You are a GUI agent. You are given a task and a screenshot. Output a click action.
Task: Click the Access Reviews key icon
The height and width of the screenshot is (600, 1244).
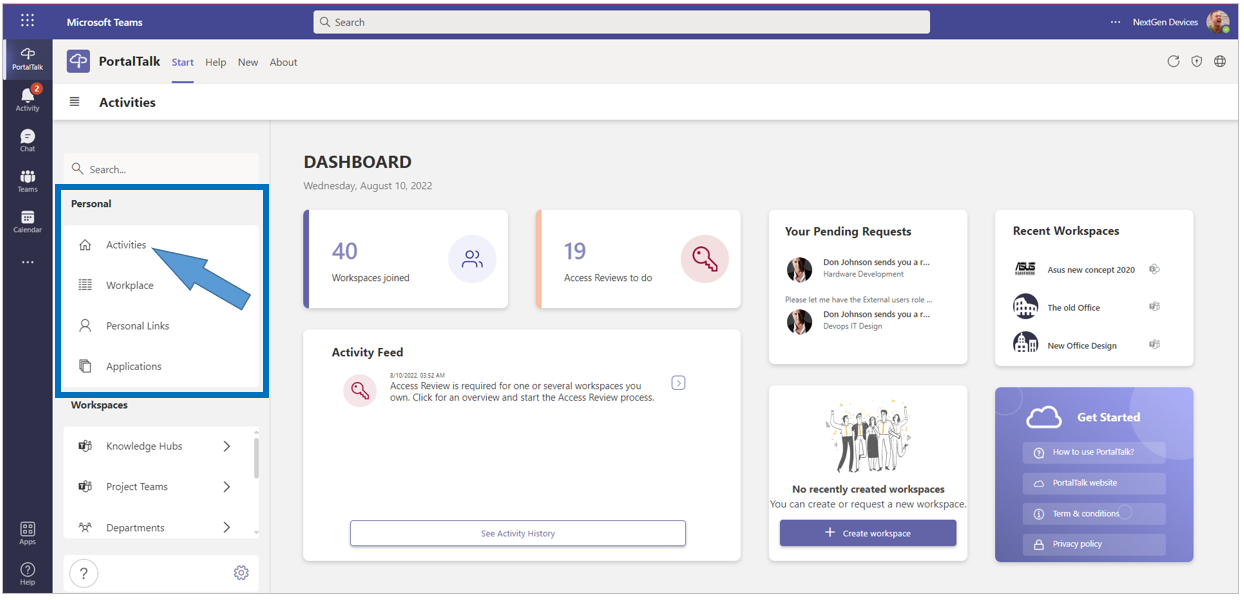pyautogui.click(x=705, y=260)
